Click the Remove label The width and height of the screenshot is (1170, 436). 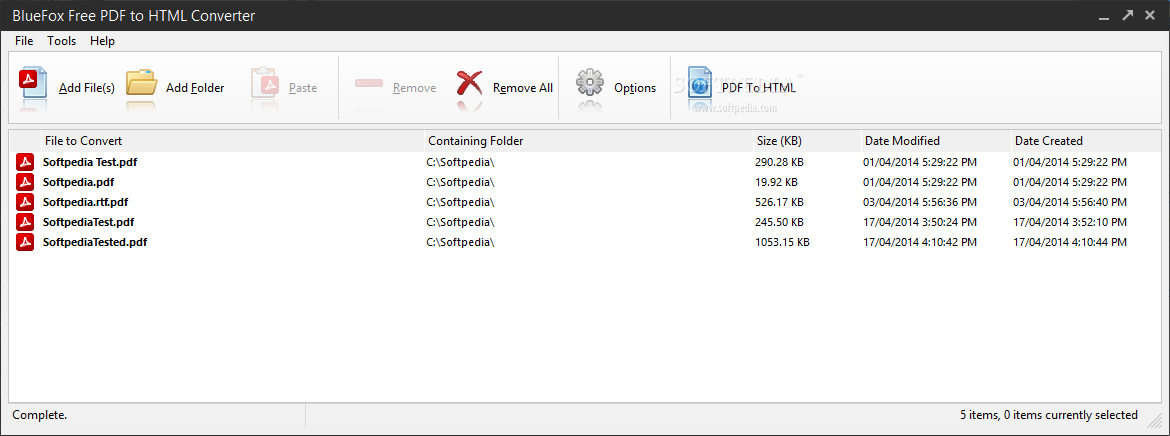pyautogui.click(x=414, y=88)
